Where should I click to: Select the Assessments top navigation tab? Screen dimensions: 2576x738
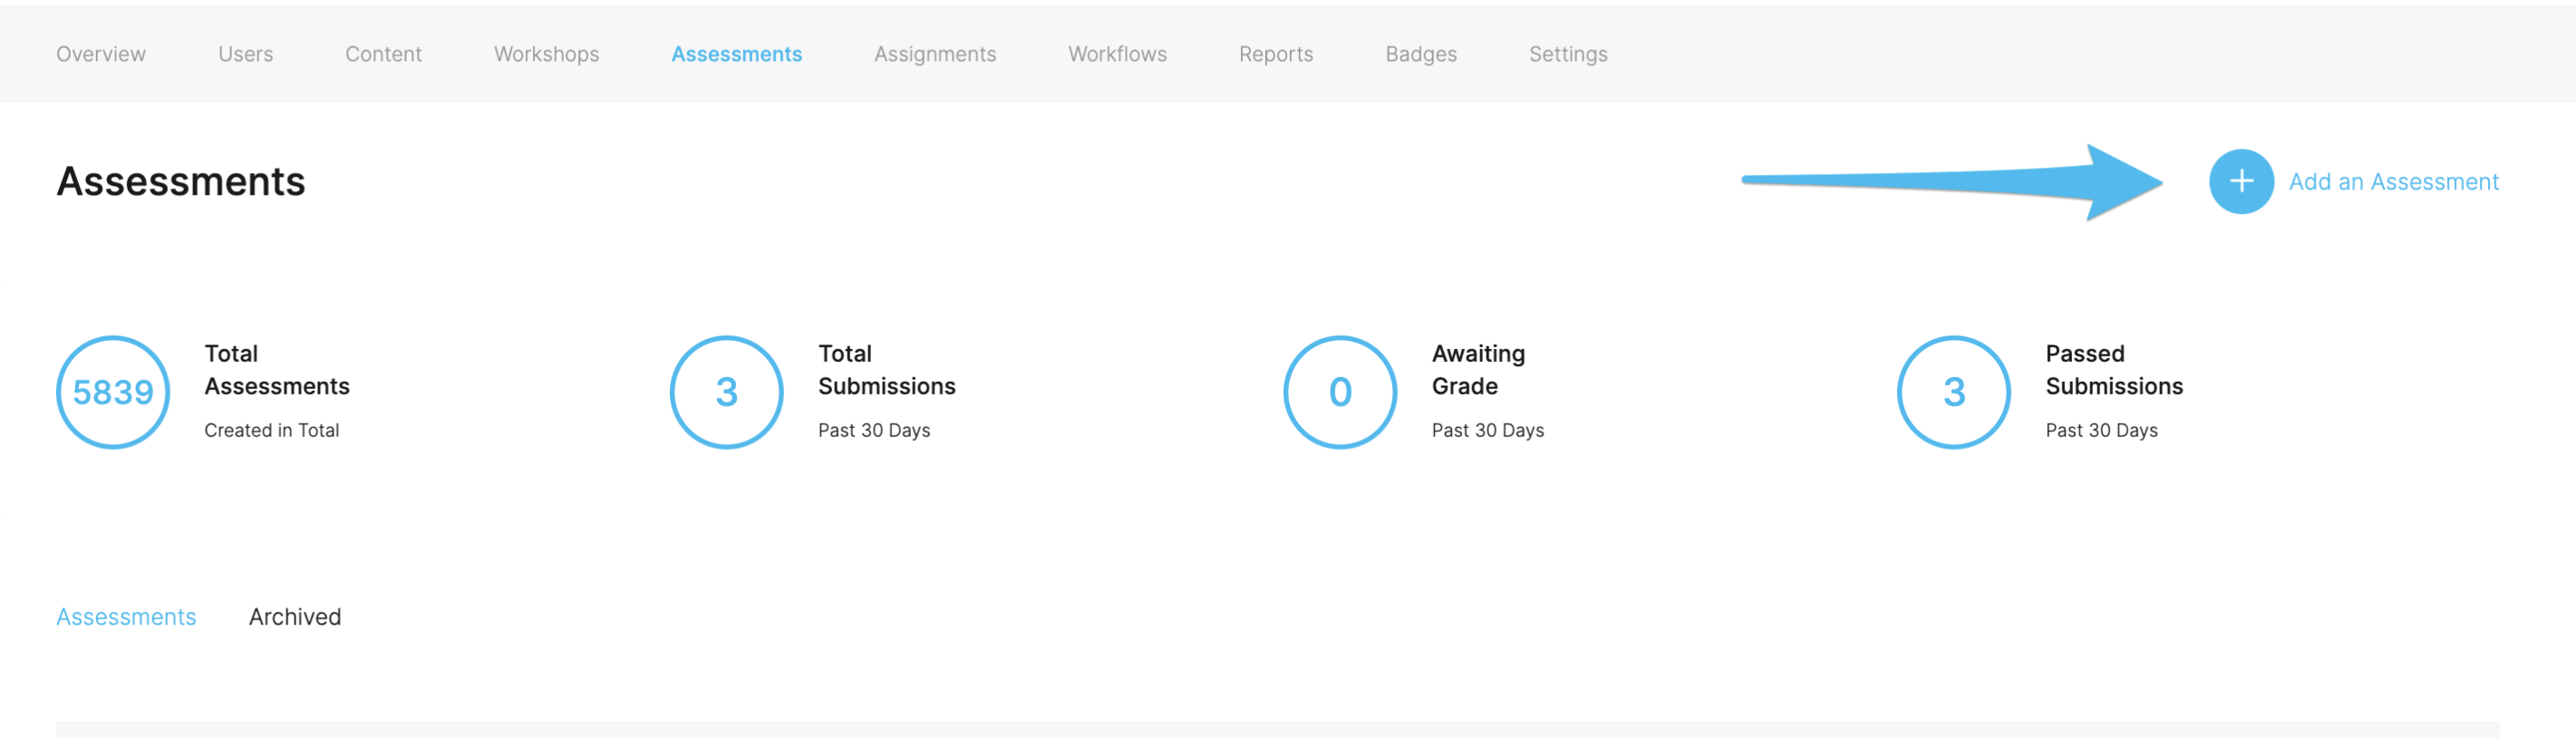736,54
